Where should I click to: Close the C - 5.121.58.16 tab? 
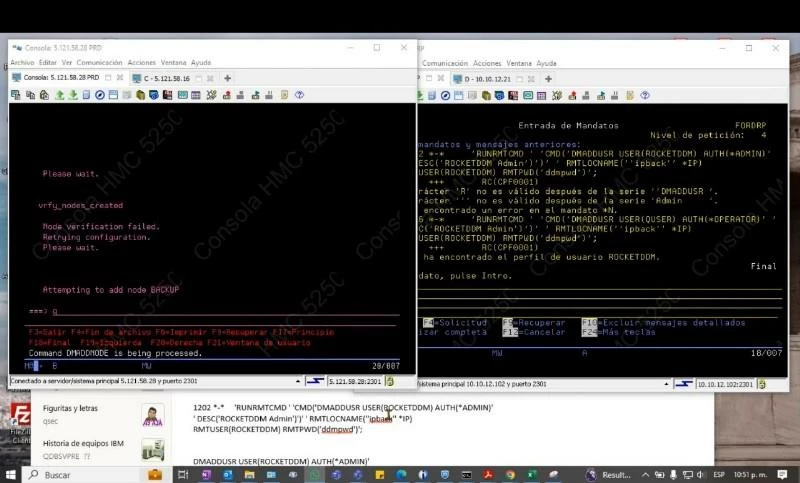210,78
